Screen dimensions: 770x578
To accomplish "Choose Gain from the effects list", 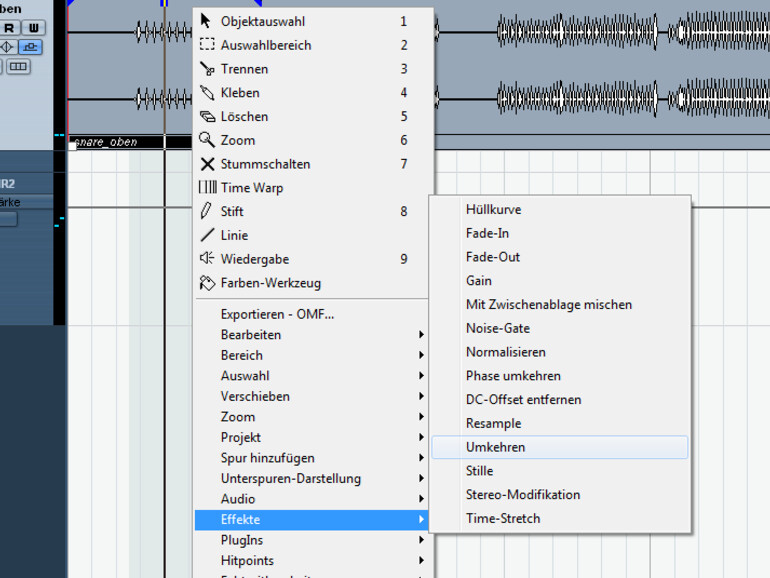I will [560, 281].
